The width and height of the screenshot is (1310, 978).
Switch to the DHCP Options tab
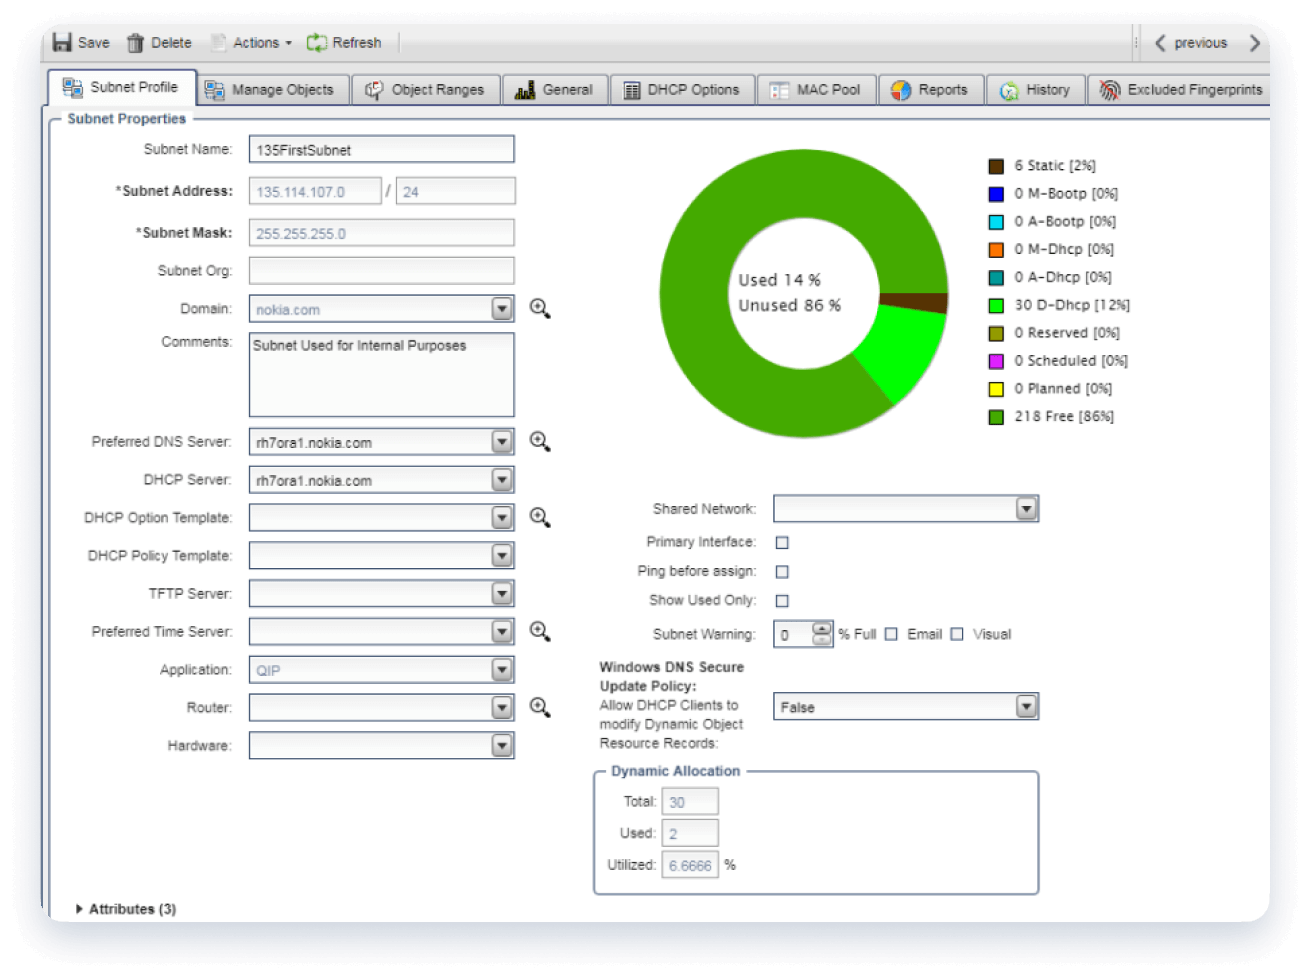[x=682, y=89]
